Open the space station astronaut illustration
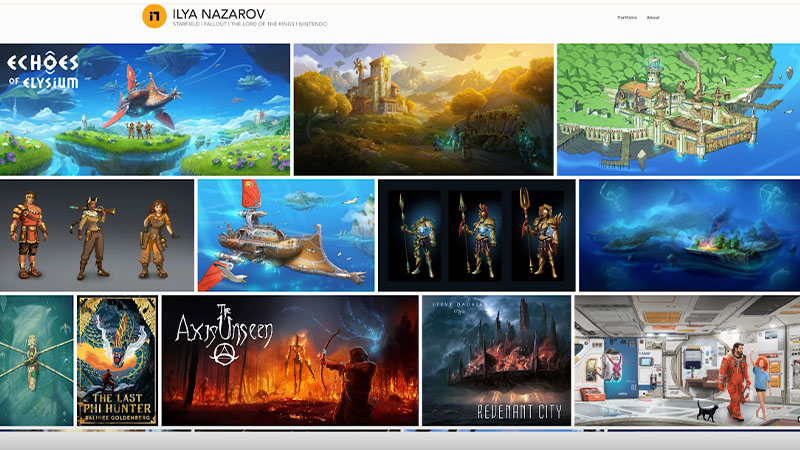This screenshot has height=450, width=800. pos(687,360)
